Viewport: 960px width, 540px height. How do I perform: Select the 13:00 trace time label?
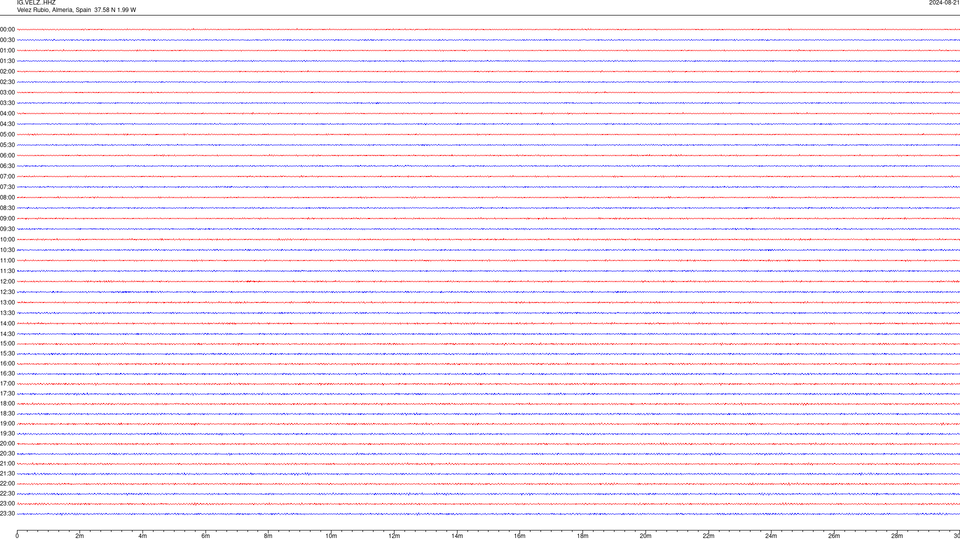click(x=7, y=302)
